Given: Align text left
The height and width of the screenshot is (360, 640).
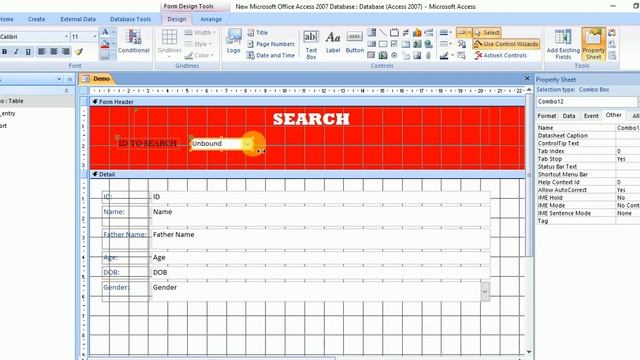Looking at the screenshot, I should 42,51.
